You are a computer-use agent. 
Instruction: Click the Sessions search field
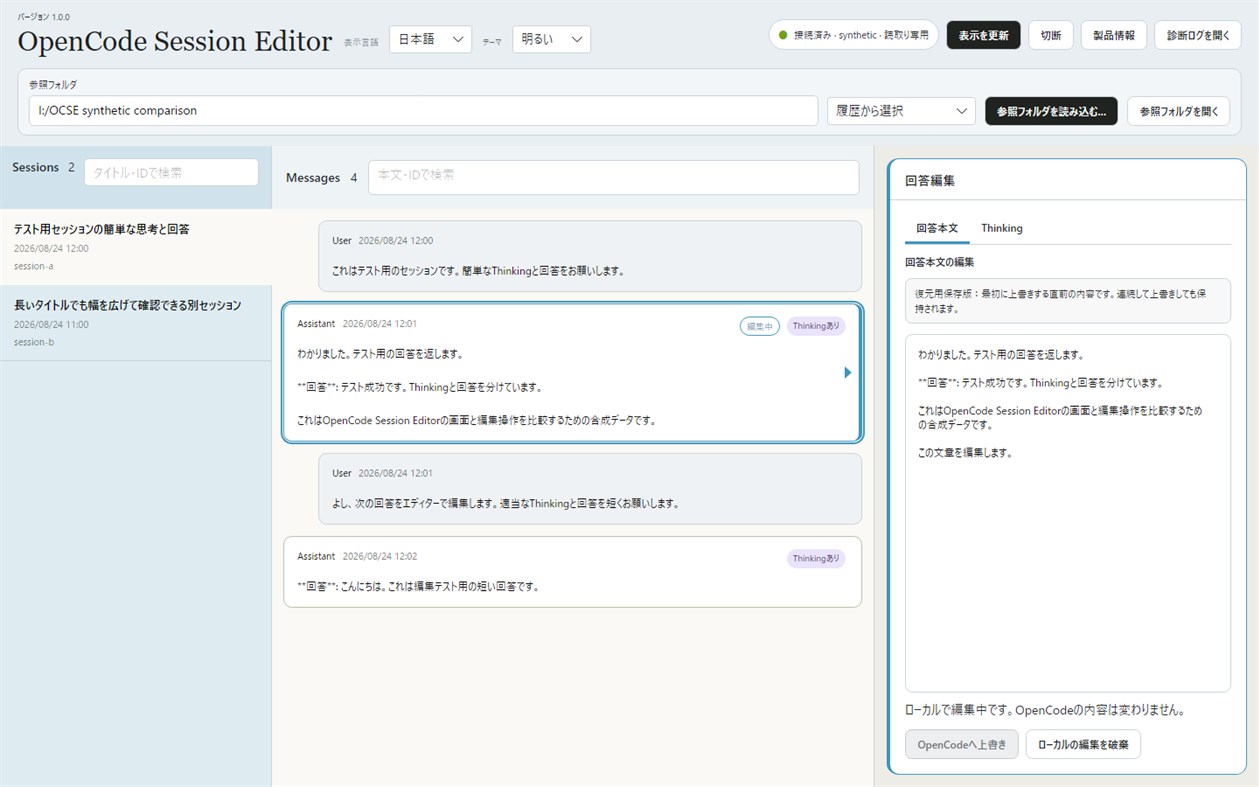pos(171,172)
